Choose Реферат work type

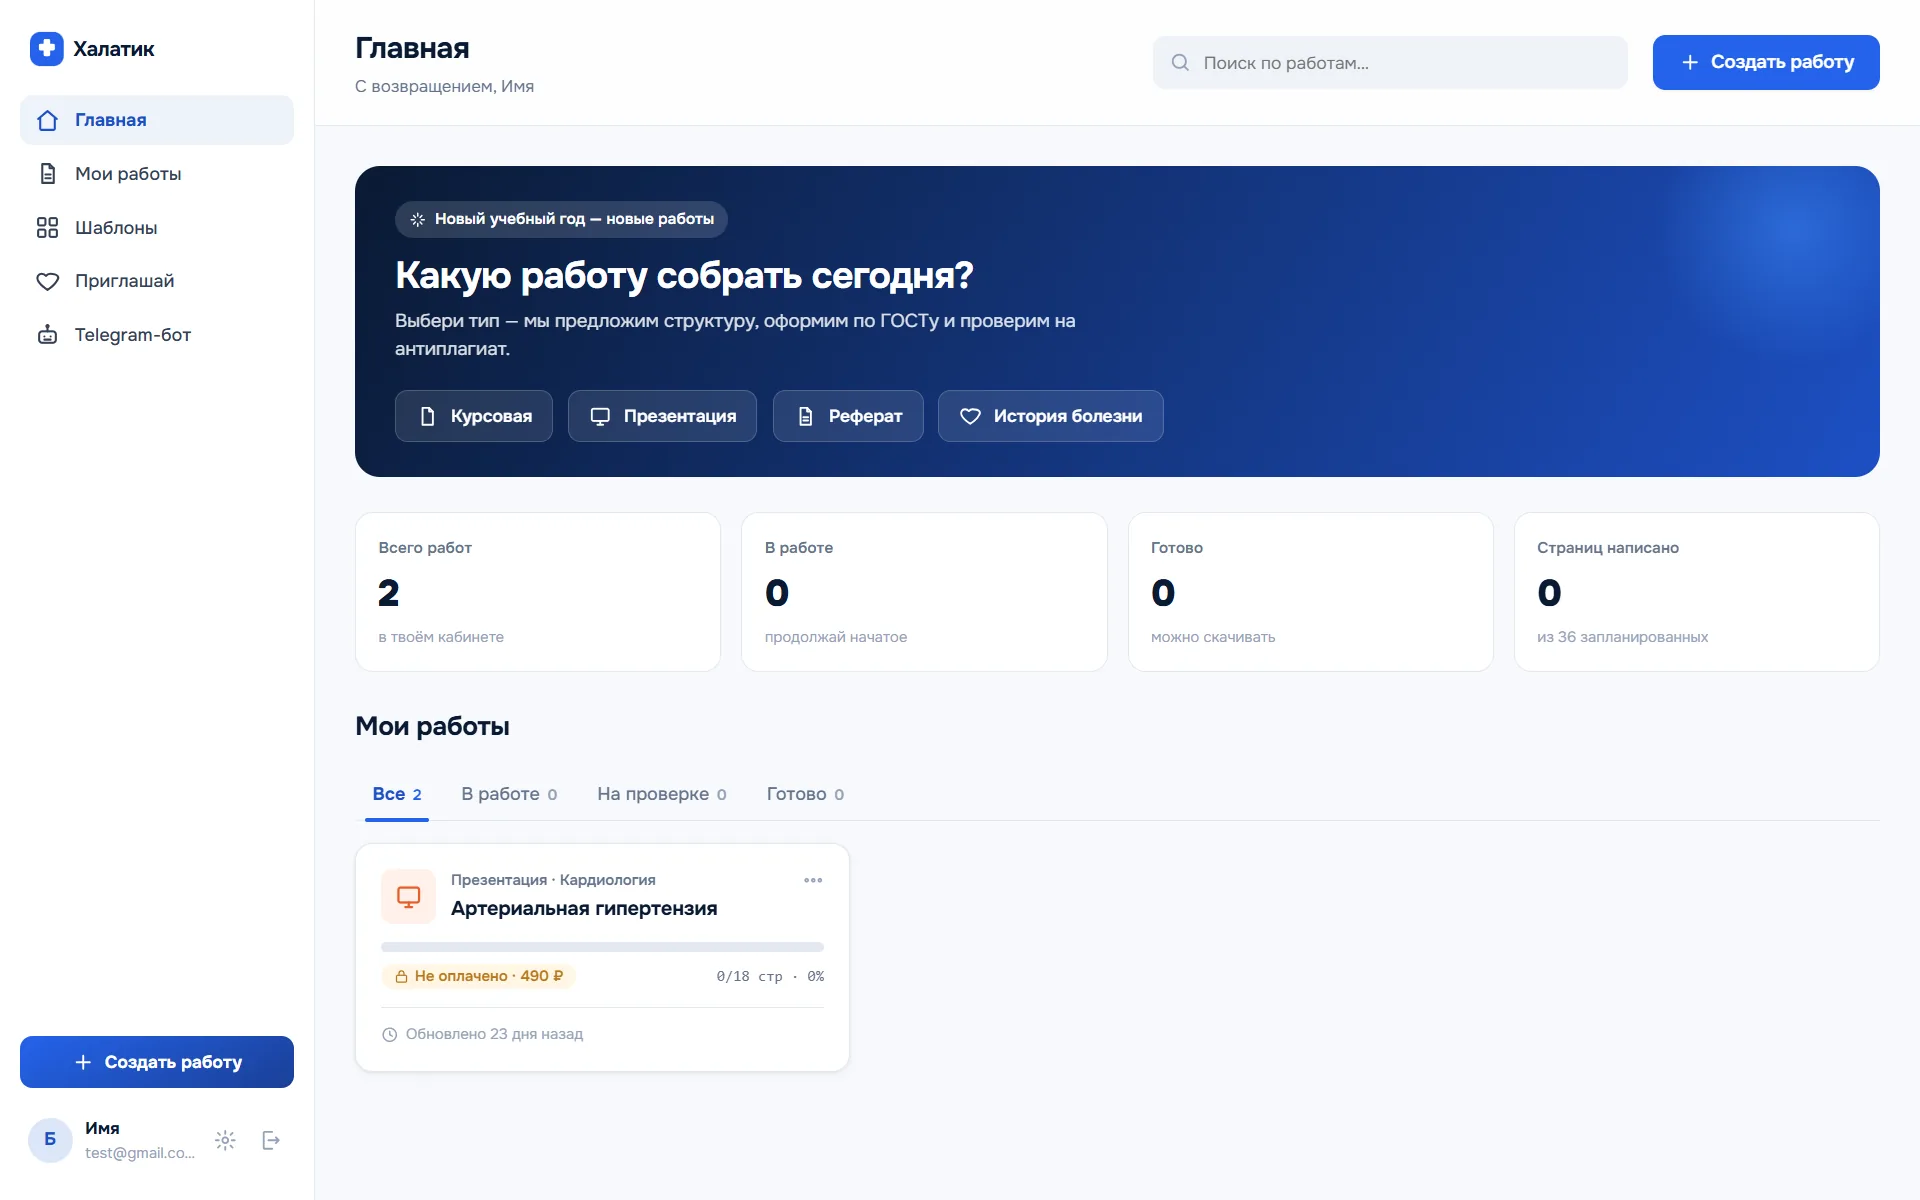point(848,416)
